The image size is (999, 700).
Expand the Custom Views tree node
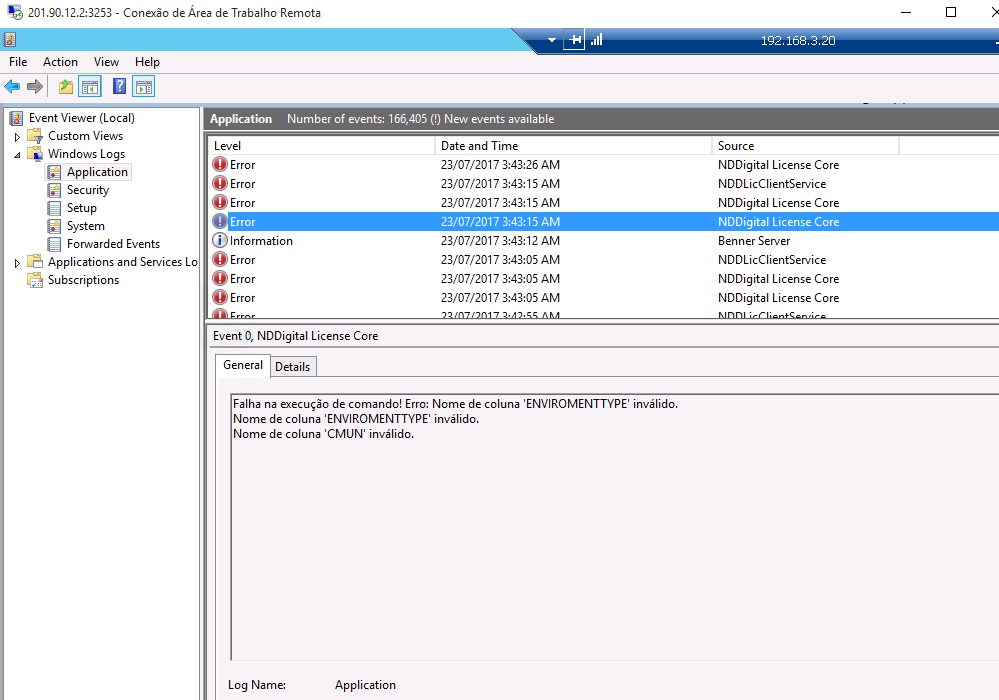(x=17, y=136)
